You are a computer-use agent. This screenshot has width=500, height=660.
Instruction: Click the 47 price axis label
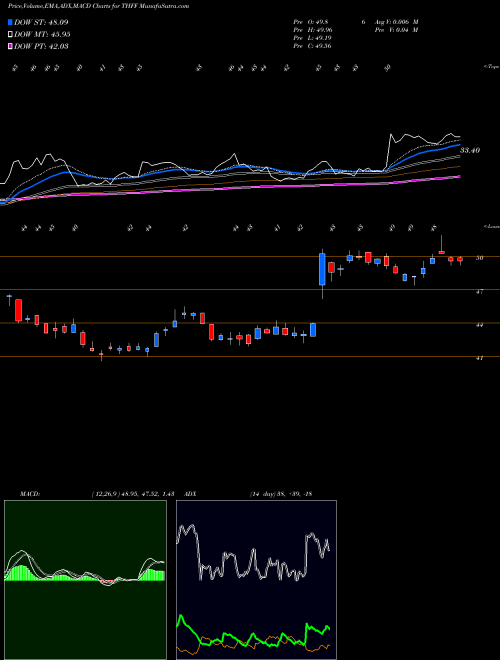click(479, 291)
